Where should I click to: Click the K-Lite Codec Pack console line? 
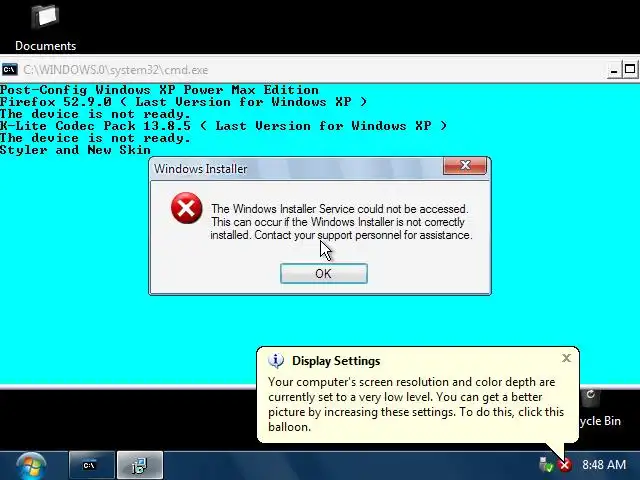(x=223, y=126)
